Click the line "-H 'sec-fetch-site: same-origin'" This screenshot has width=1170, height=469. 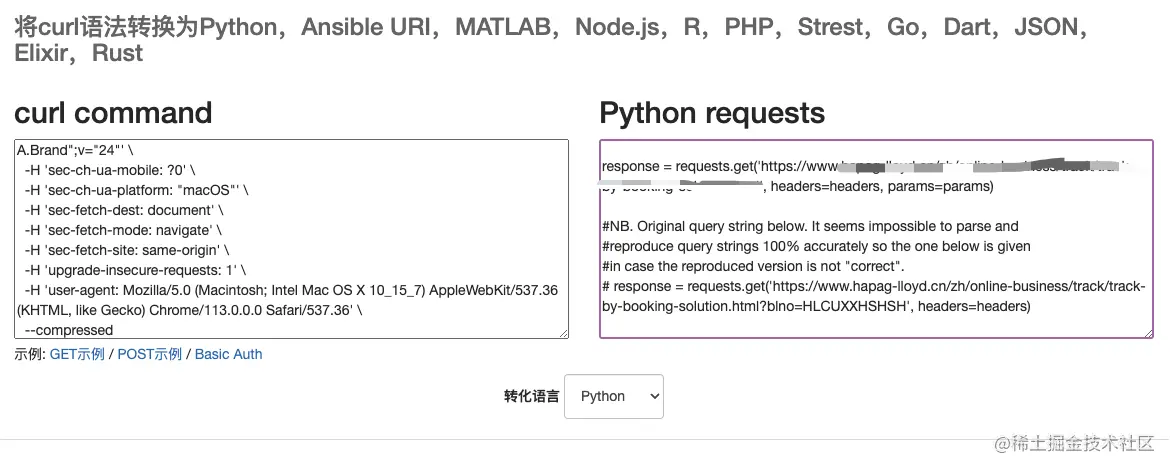(127, 251)
